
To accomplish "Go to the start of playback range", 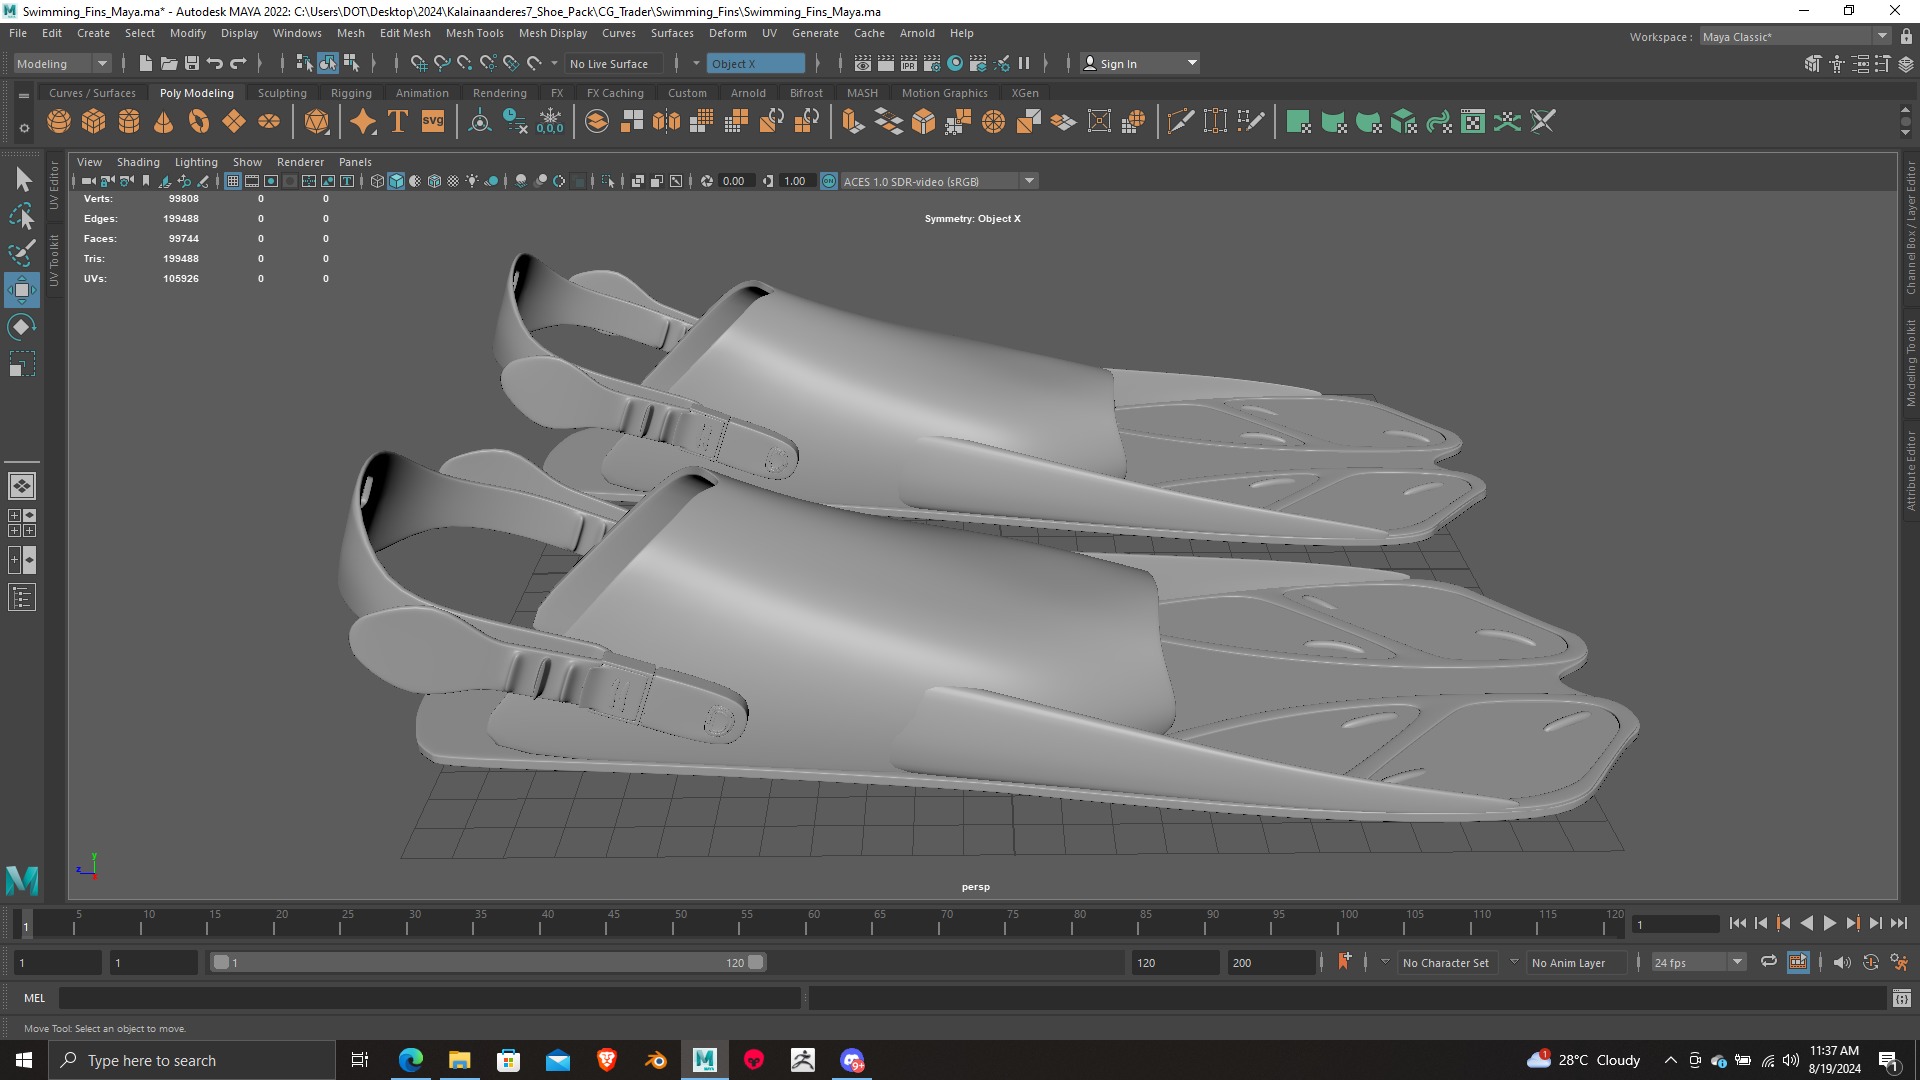I will 1738,923.
